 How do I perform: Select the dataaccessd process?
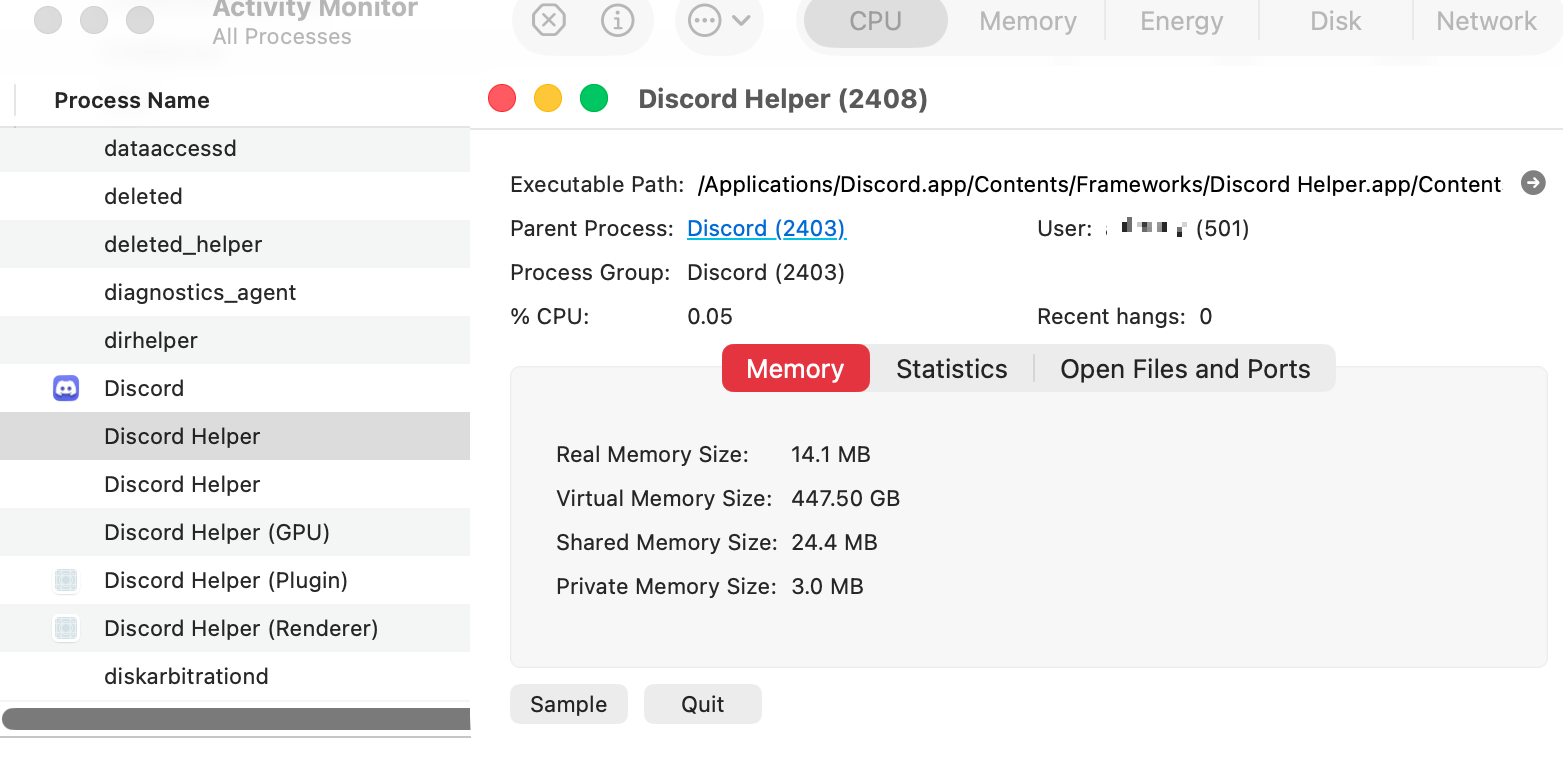tap(170, 148)
